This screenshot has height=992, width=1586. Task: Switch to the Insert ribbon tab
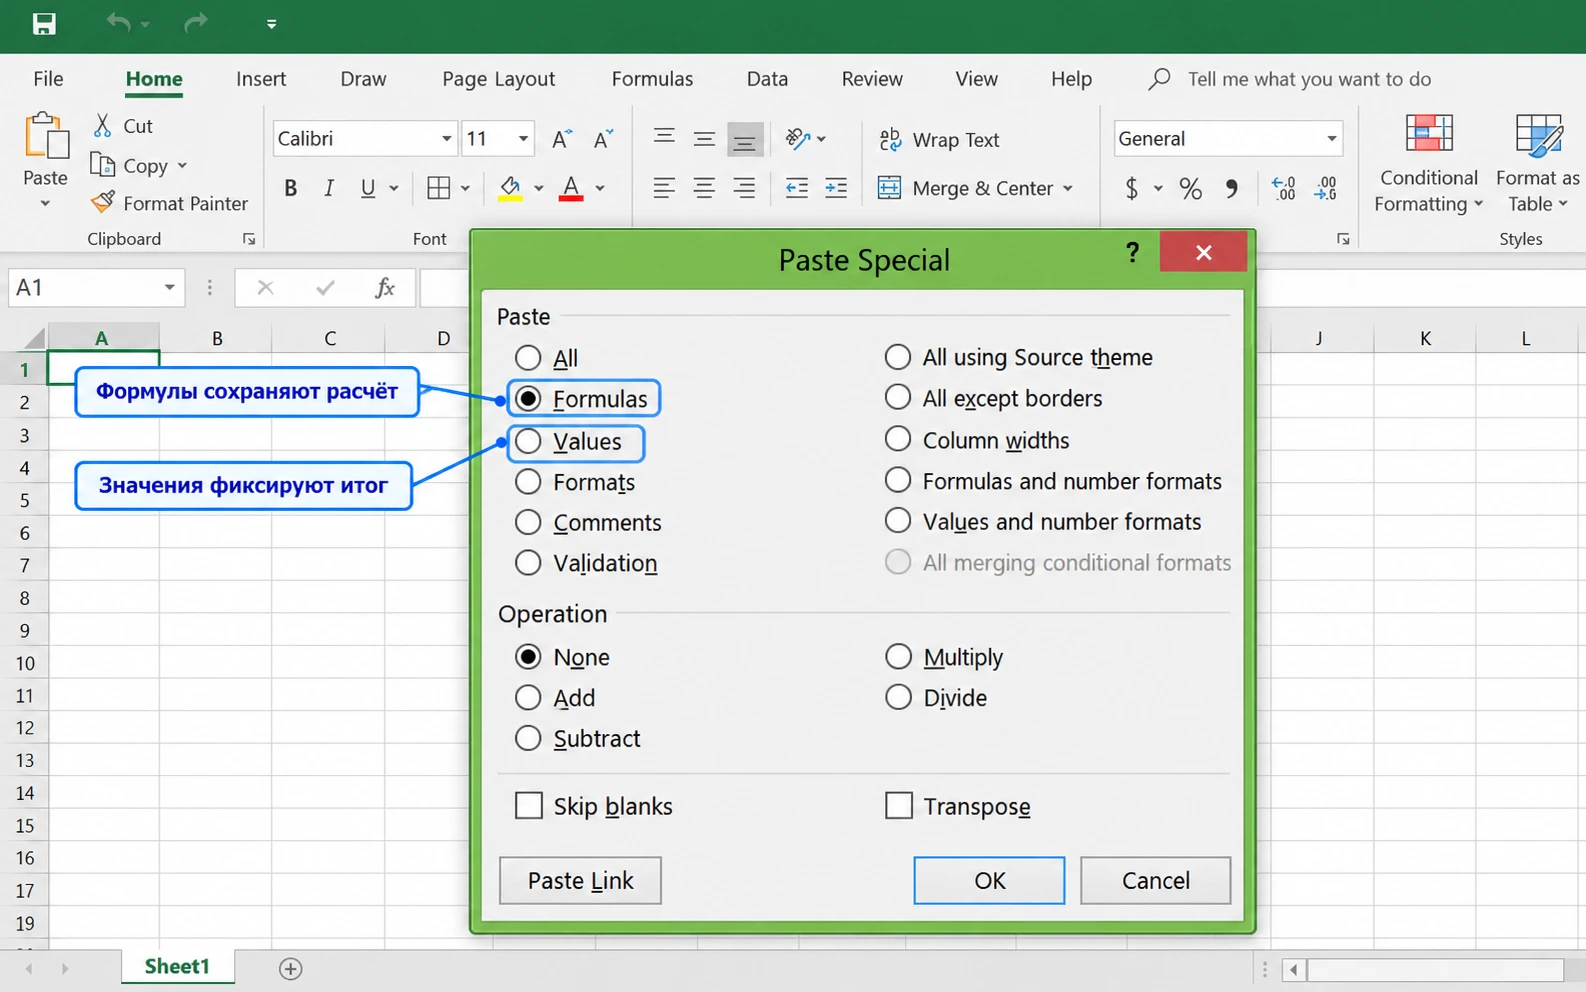coord(261,79)
